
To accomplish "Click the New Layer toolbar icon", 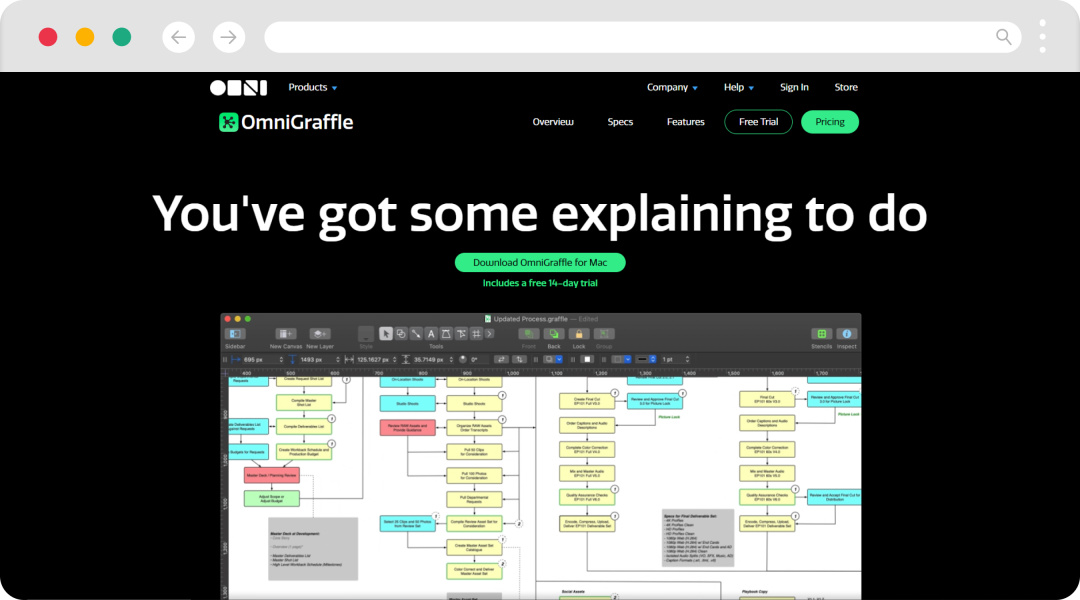I will 320,334.
